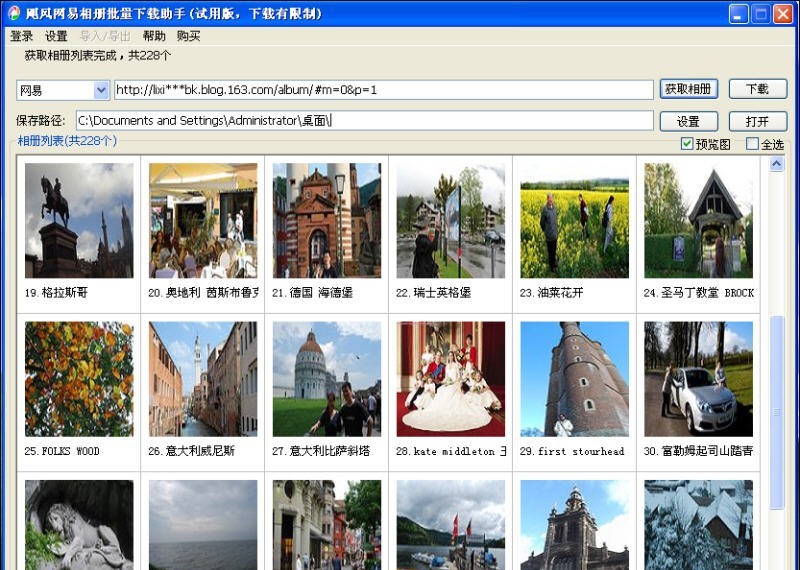Viewport: 800px width, 570px height.
Task: Select the lion sculpture album thumbnail
Action: click(79, 525)
